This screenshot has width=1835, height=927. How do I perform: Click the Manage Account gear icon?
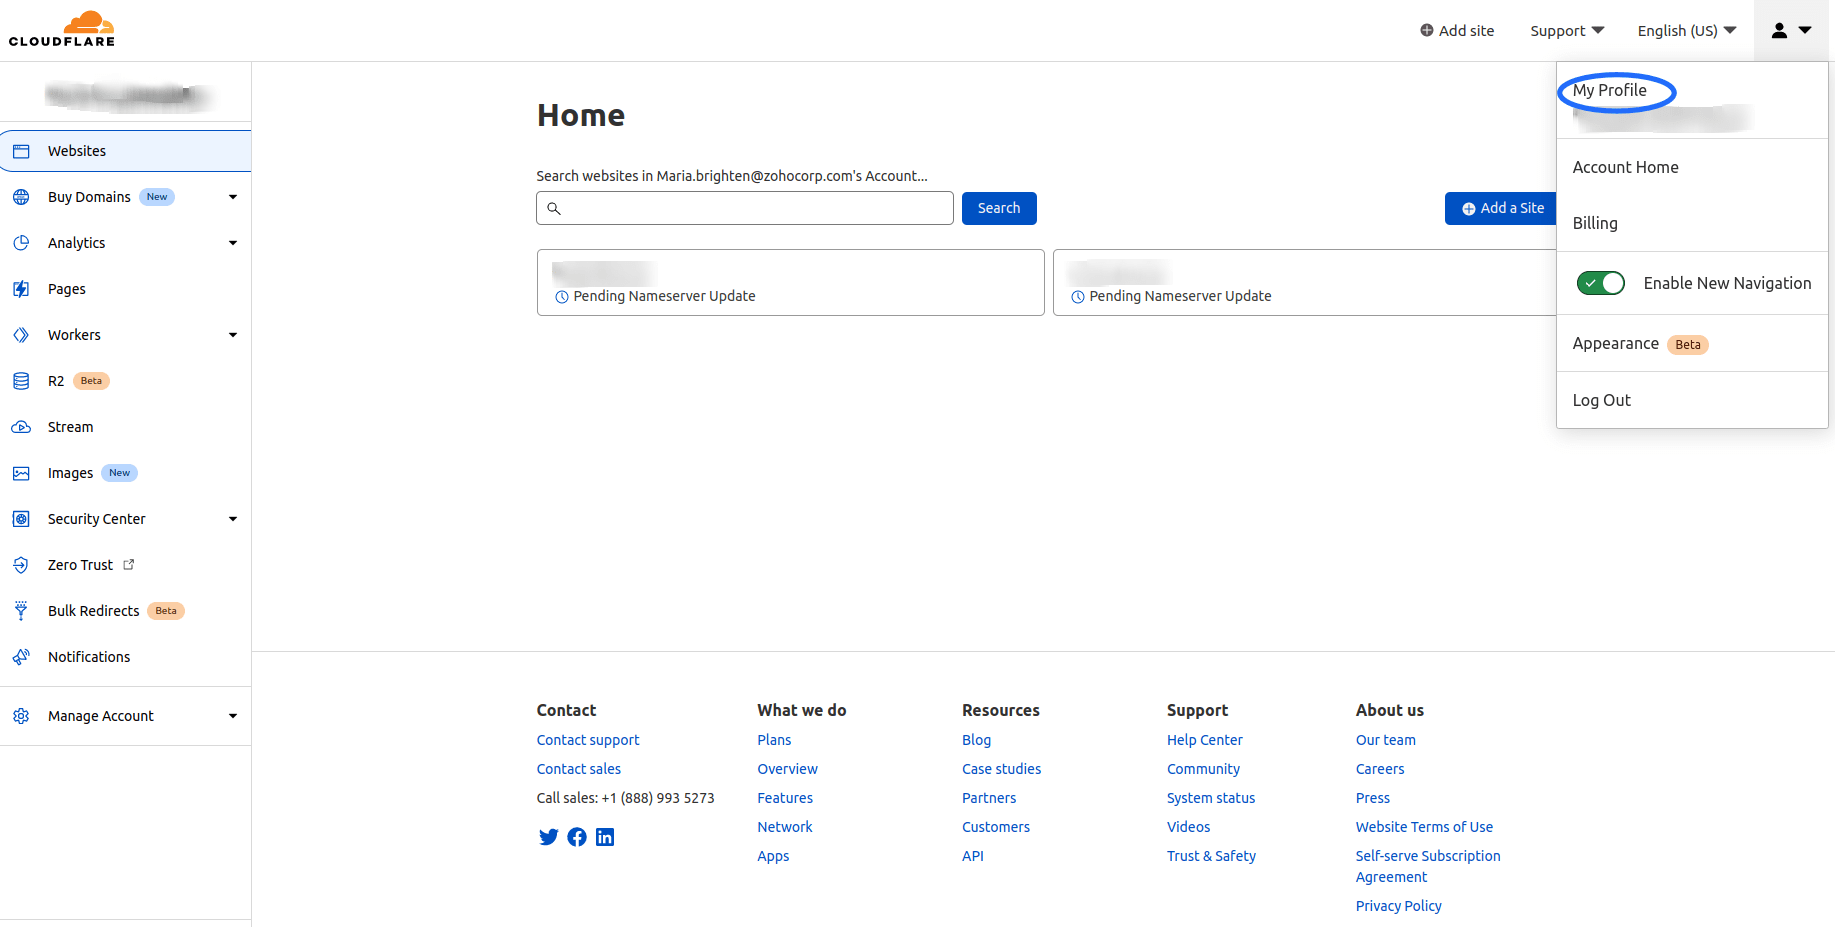(21, 716)
